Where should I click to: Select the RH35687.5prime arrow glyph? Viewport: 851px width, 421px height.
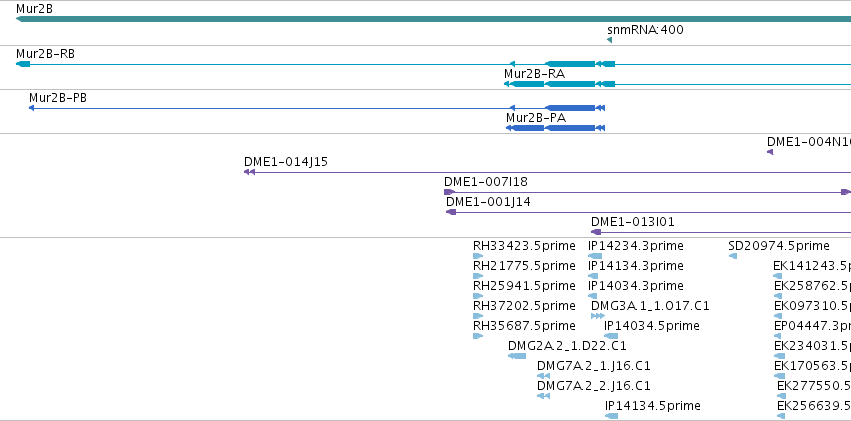tap(478, 336)
